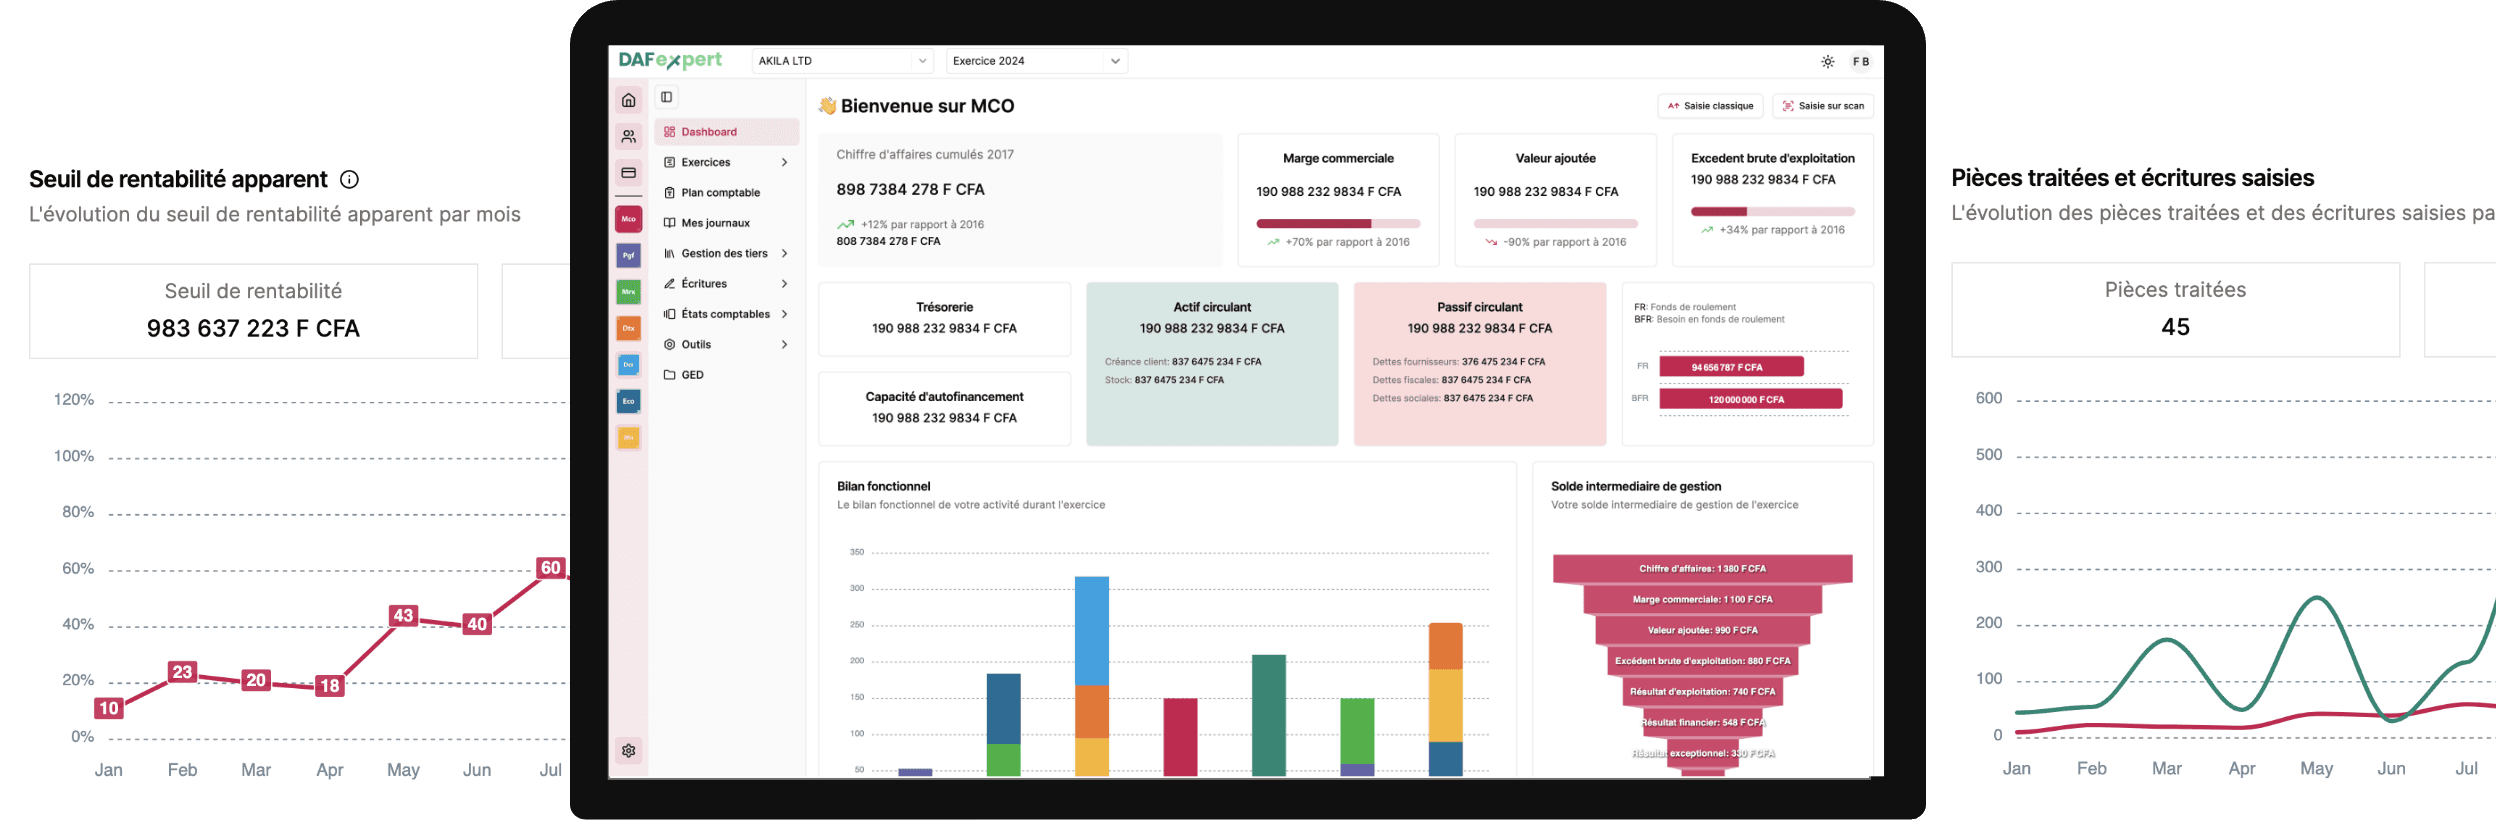Screen dimensions: 2496x820
Task: Click the info icon beside Seuil de rentabilité apparent
Action: click(349, 180)
